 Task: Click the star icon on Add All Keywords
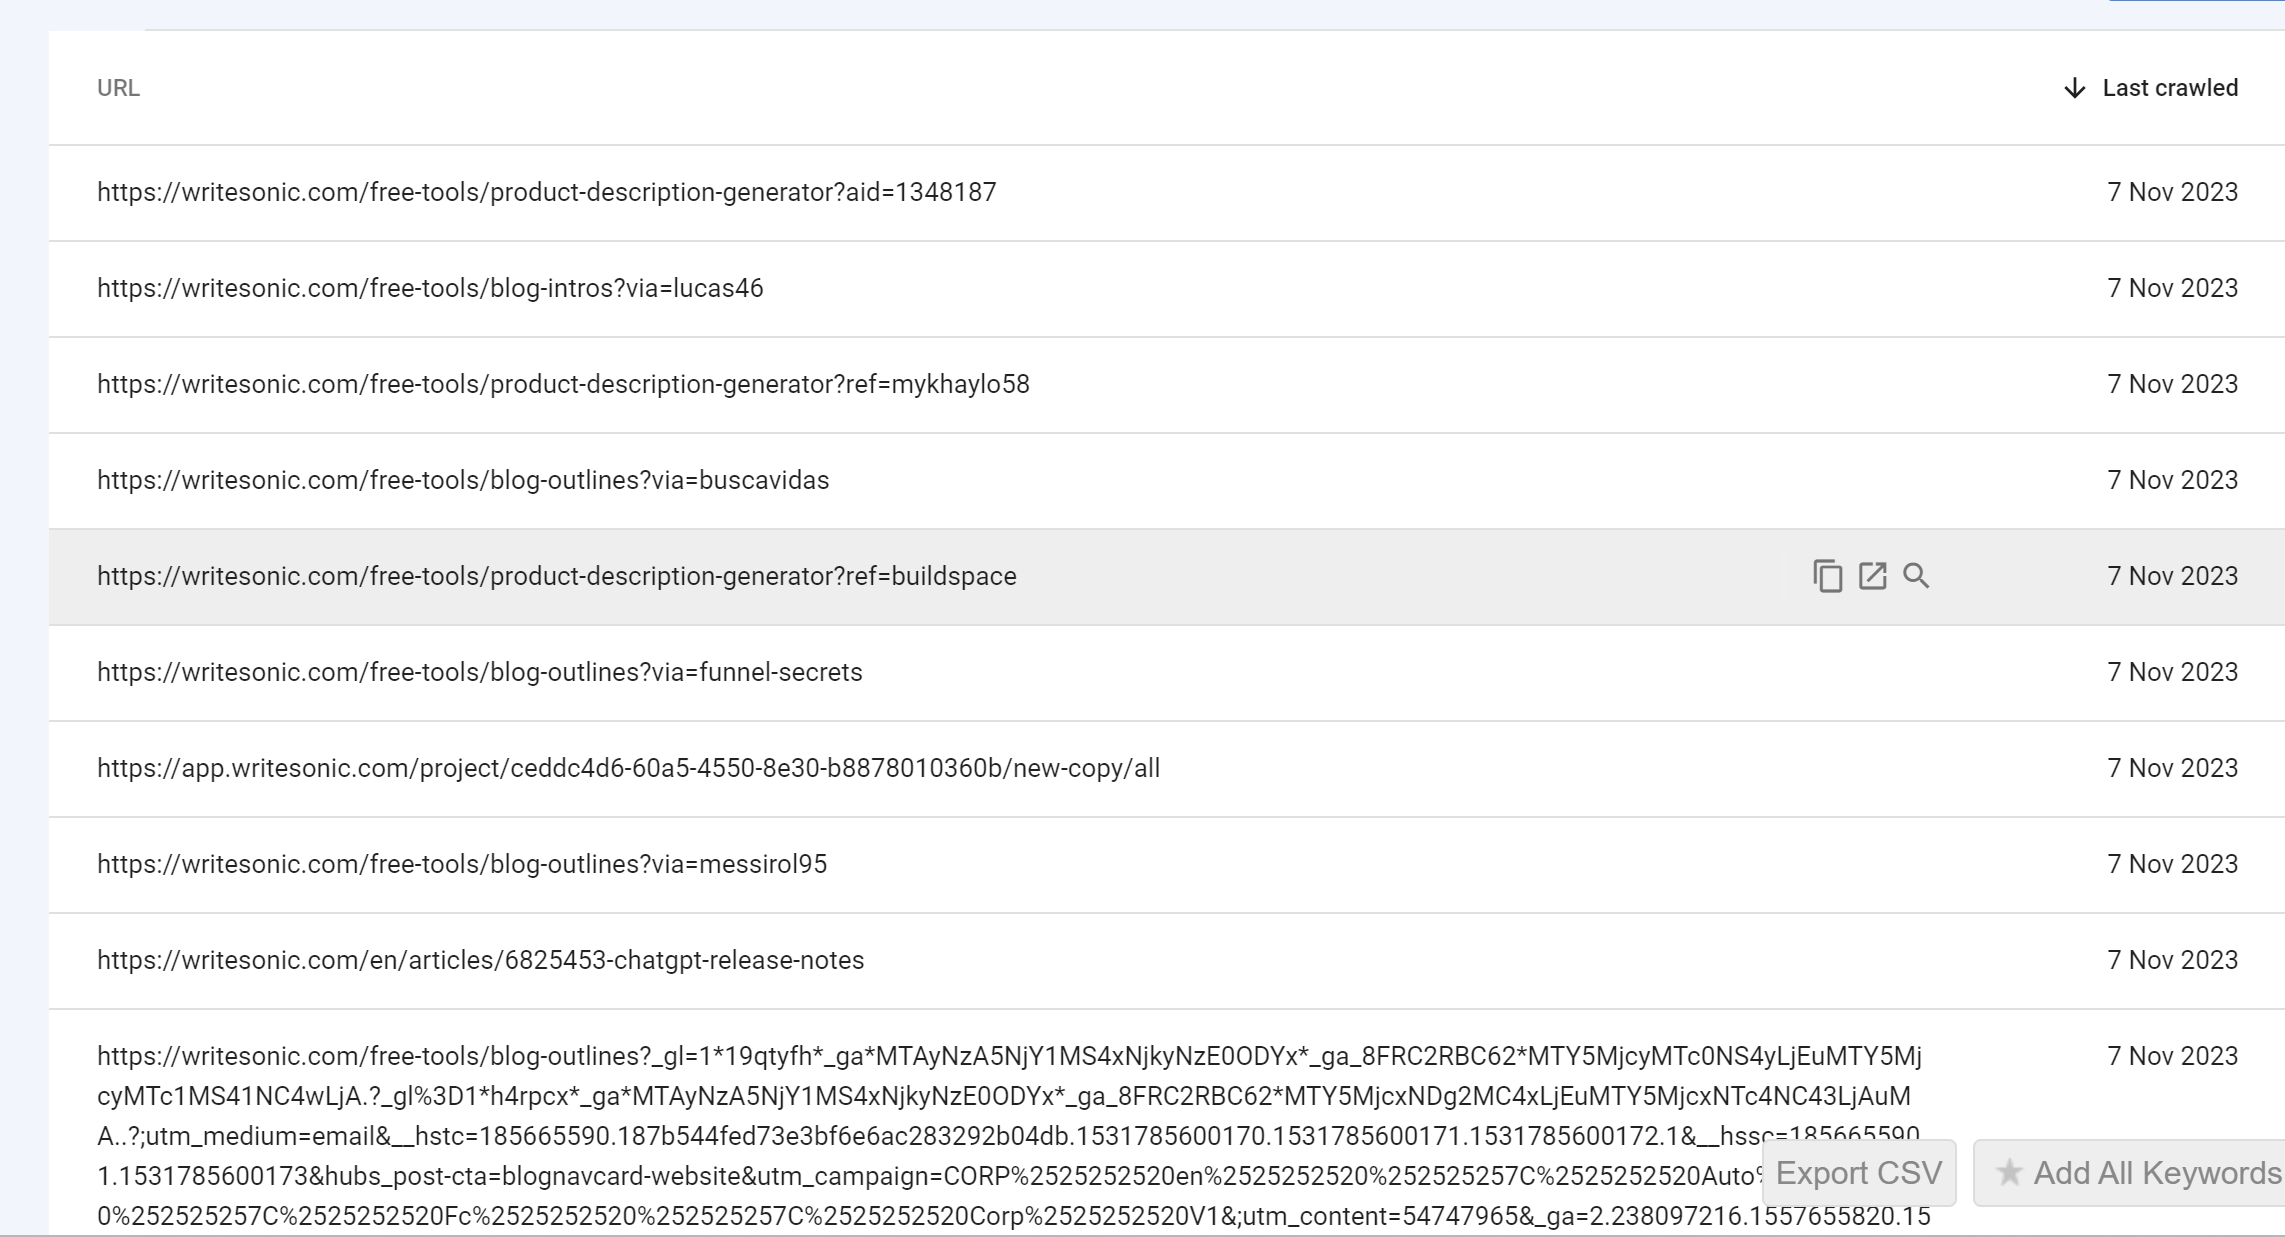[x=2008, y=1172]
